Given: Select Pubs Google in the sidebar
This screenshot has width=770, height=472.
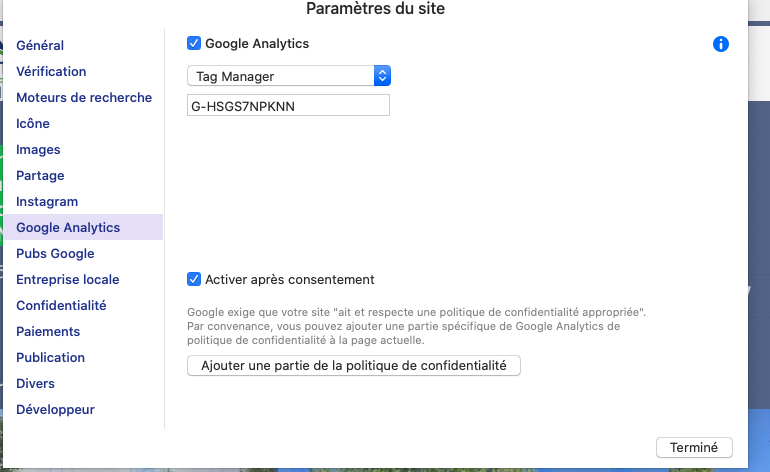Looking at the screenshot, I should [55, 254].
